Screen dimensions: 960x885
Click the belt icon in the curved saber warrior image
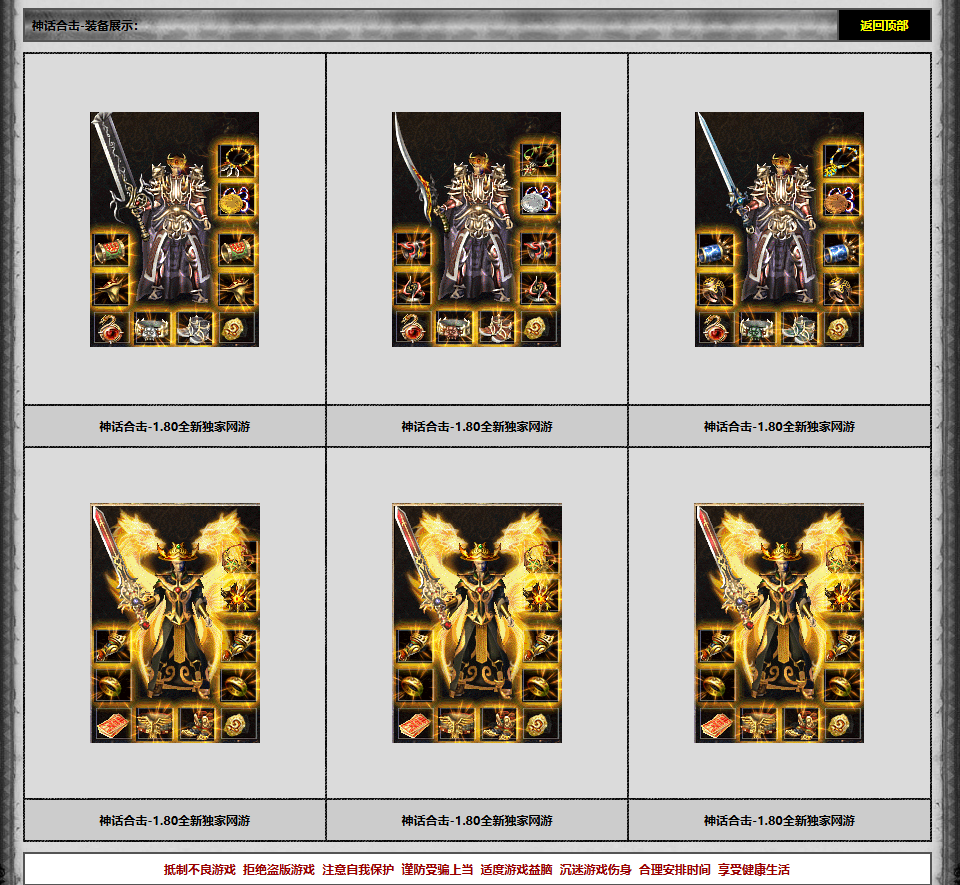click(x=454, y=327)
